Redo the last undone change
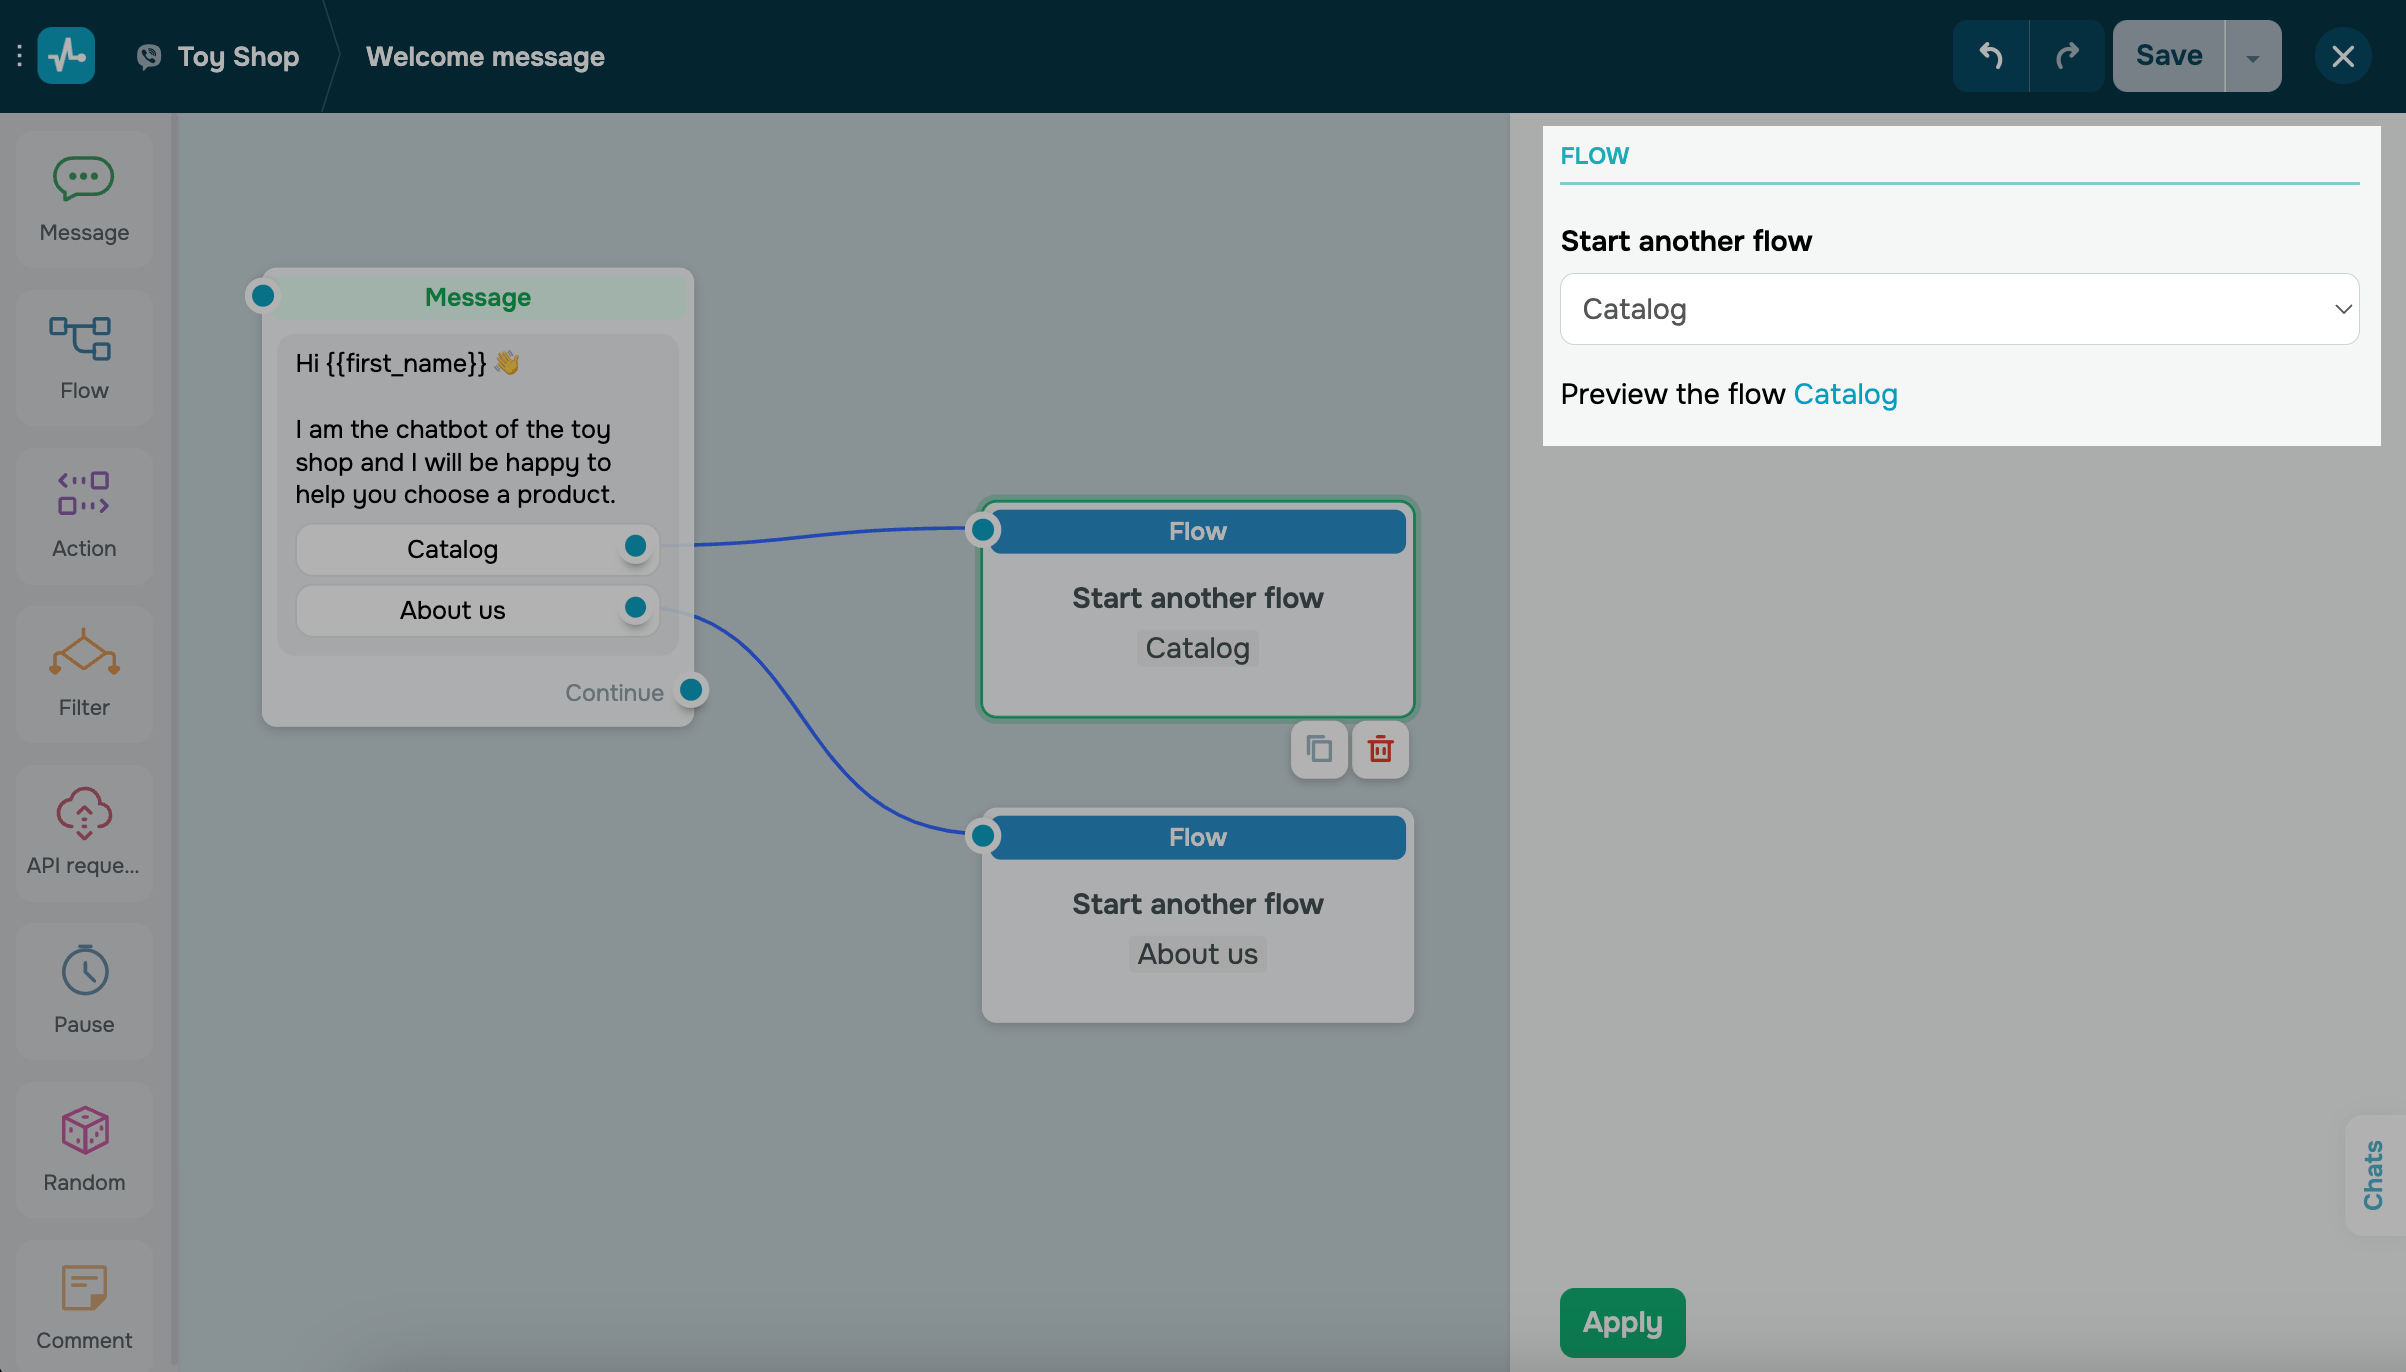Screen dimensions: 2406x1372 (x=2067, y=56)
